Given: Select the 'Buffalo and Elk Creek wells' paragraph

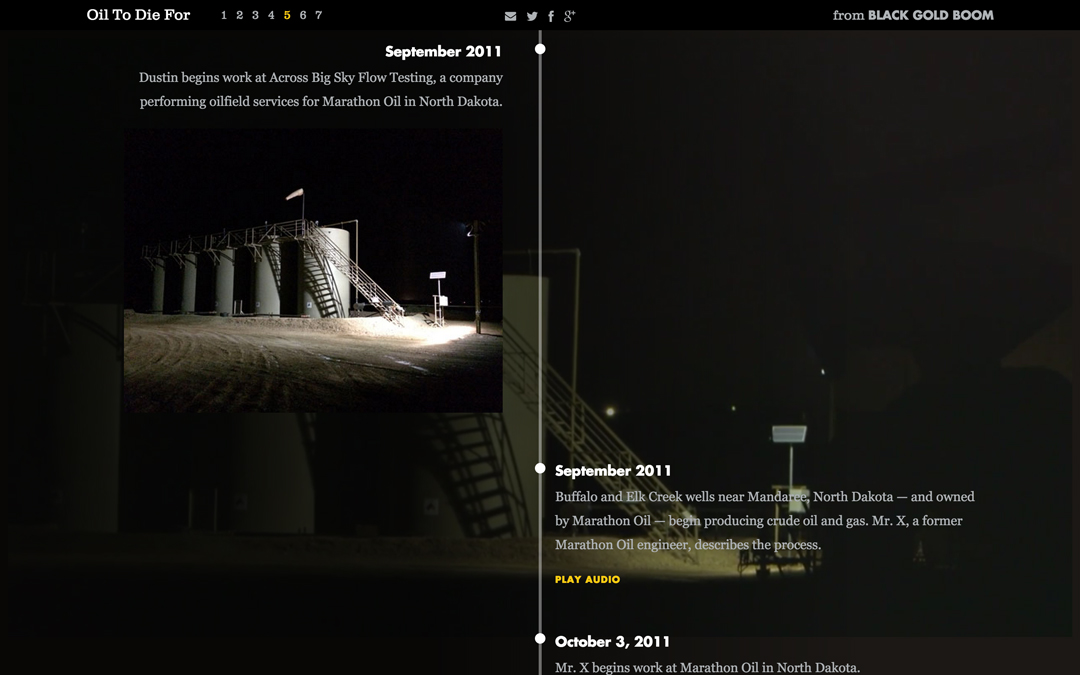Looking at the screenshot, I should point(765,521).
